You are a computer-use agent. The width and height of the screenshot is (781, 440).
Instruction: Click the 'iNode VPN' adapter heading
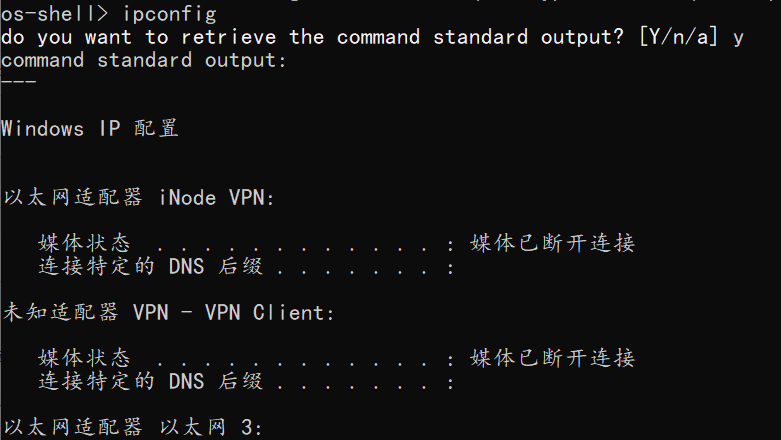(x=216, y=198)
